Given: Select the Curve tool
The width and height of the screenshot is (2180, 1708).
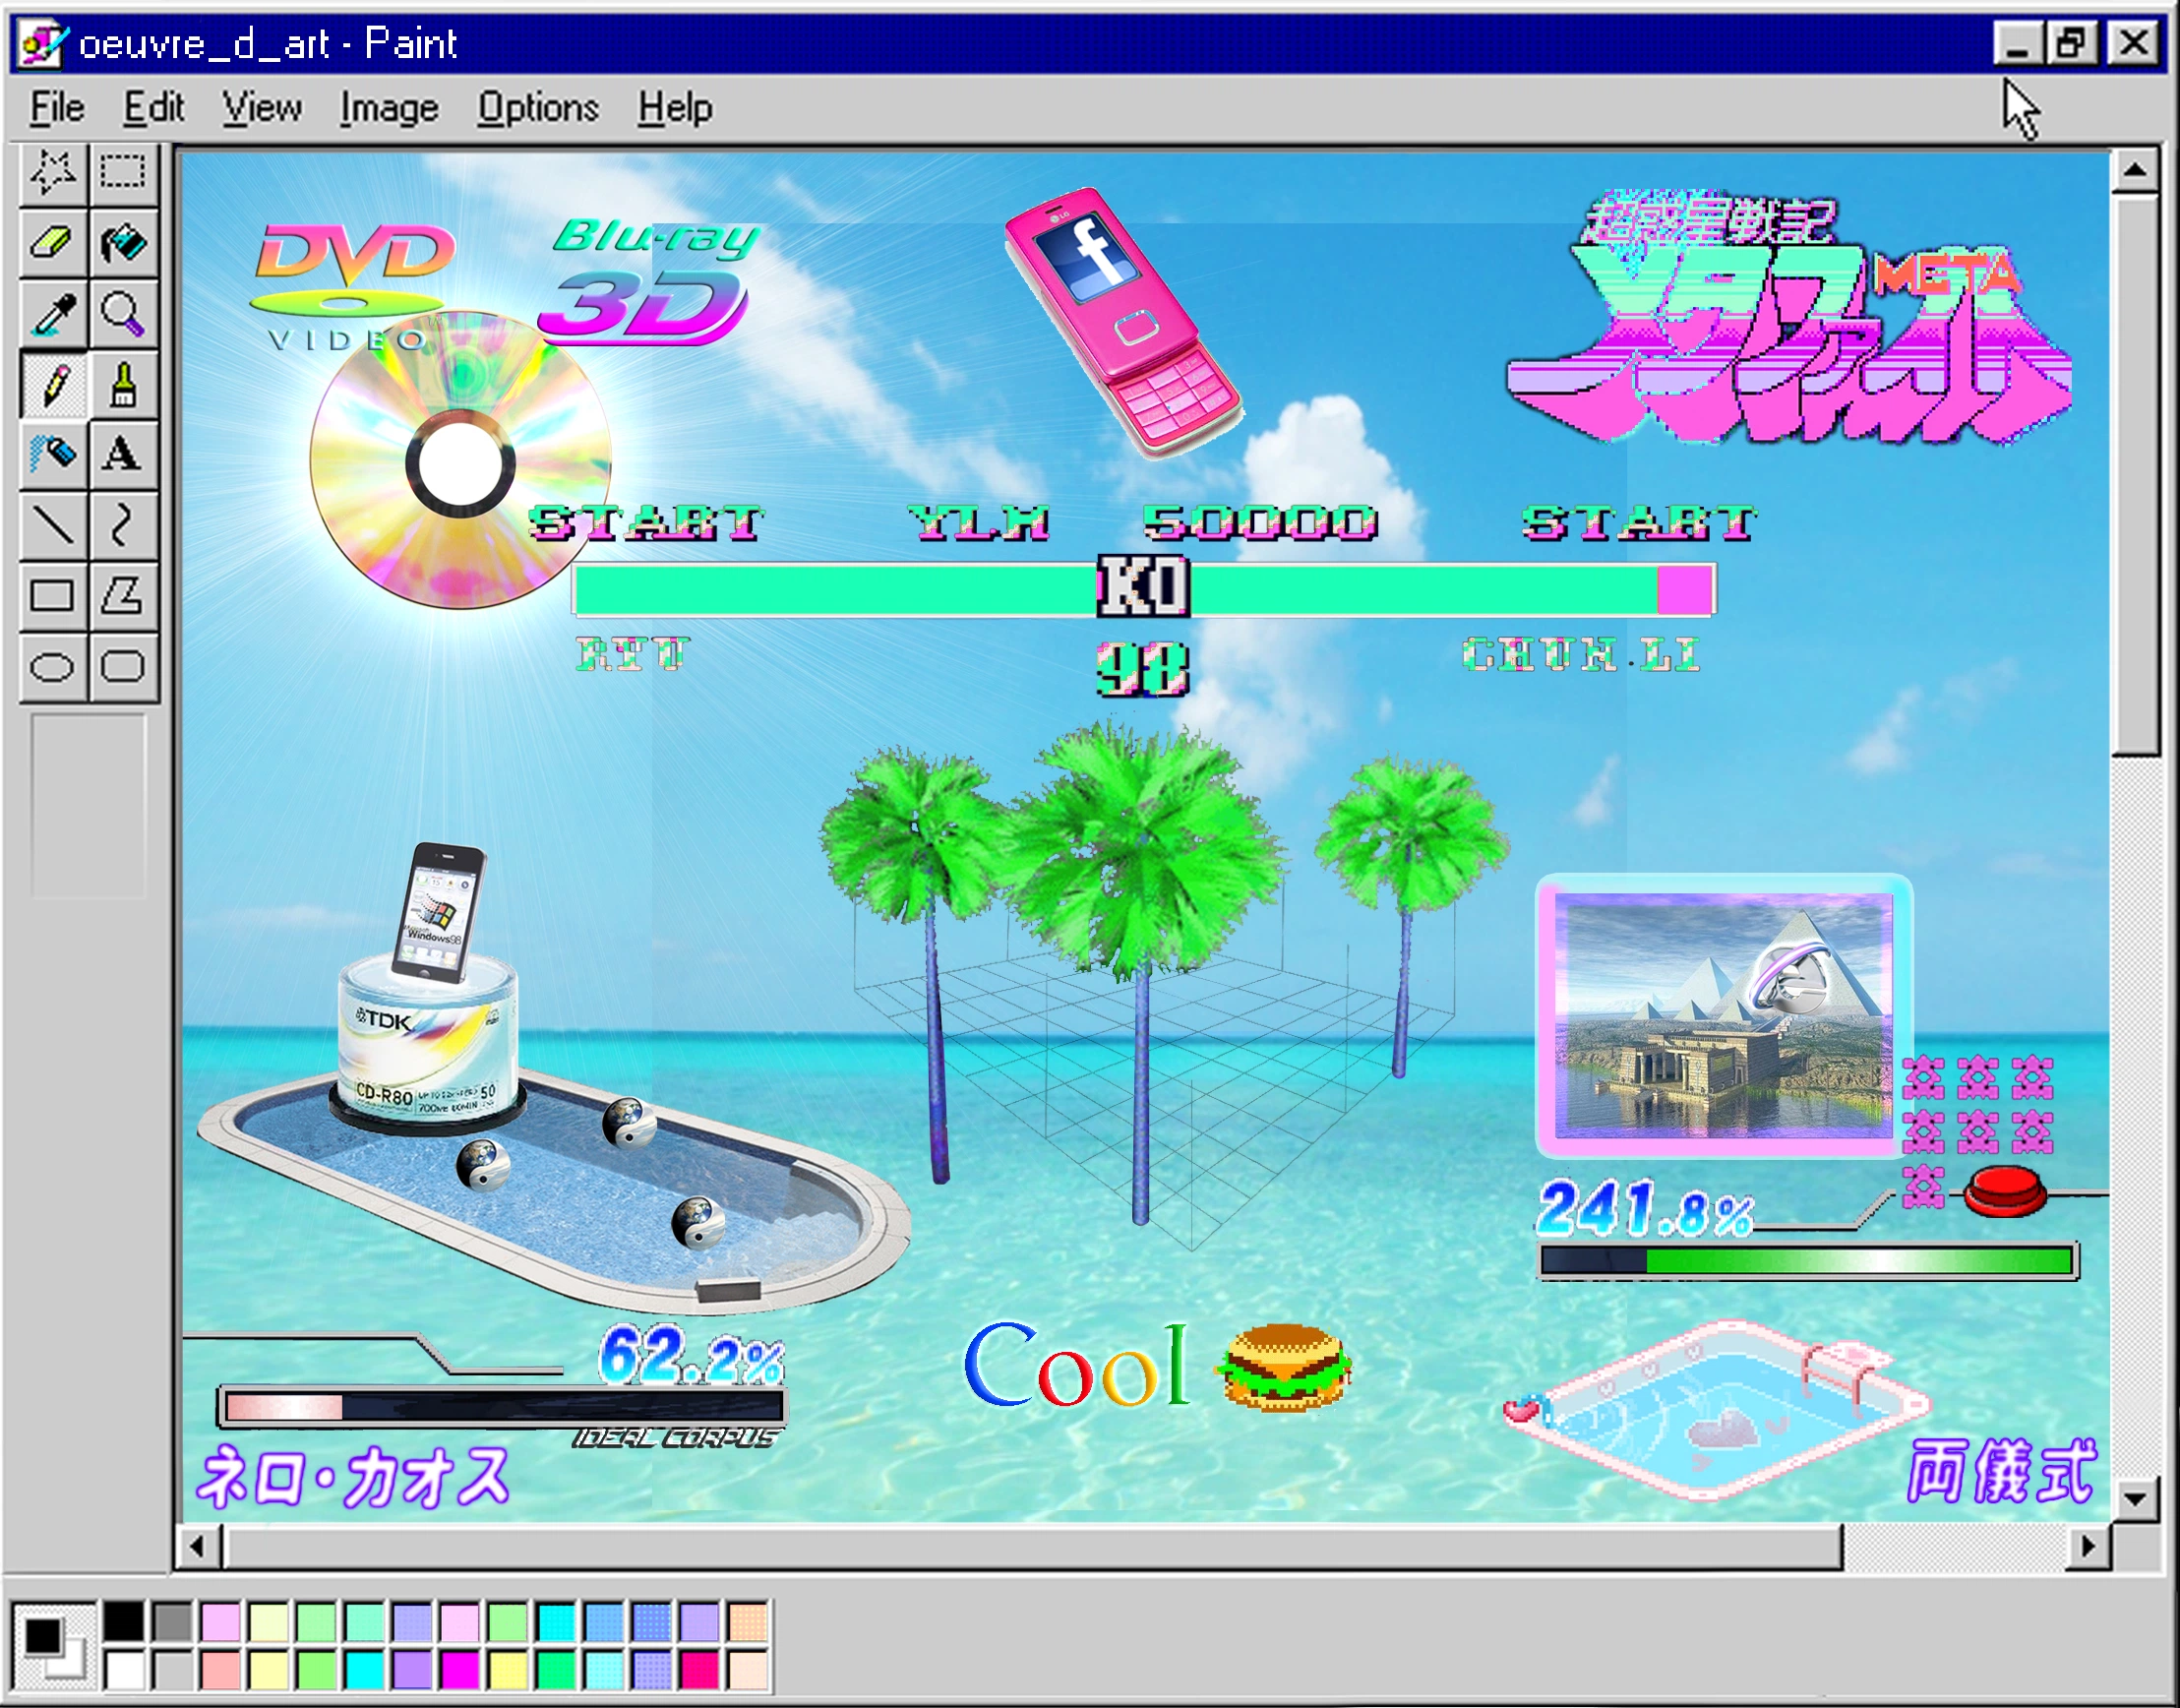Looking at the screenshot, I should tap(123, 524).
